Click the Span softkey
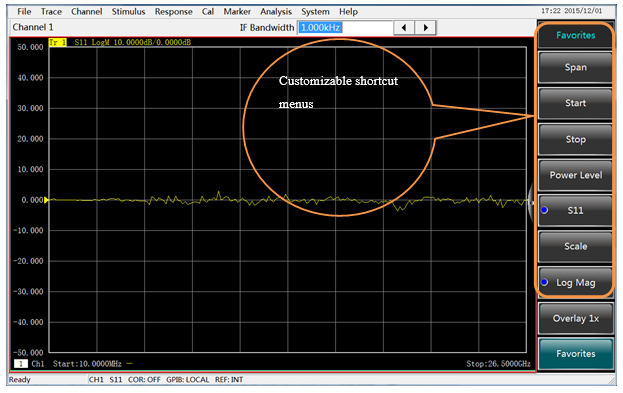 (x=575, y=67)
